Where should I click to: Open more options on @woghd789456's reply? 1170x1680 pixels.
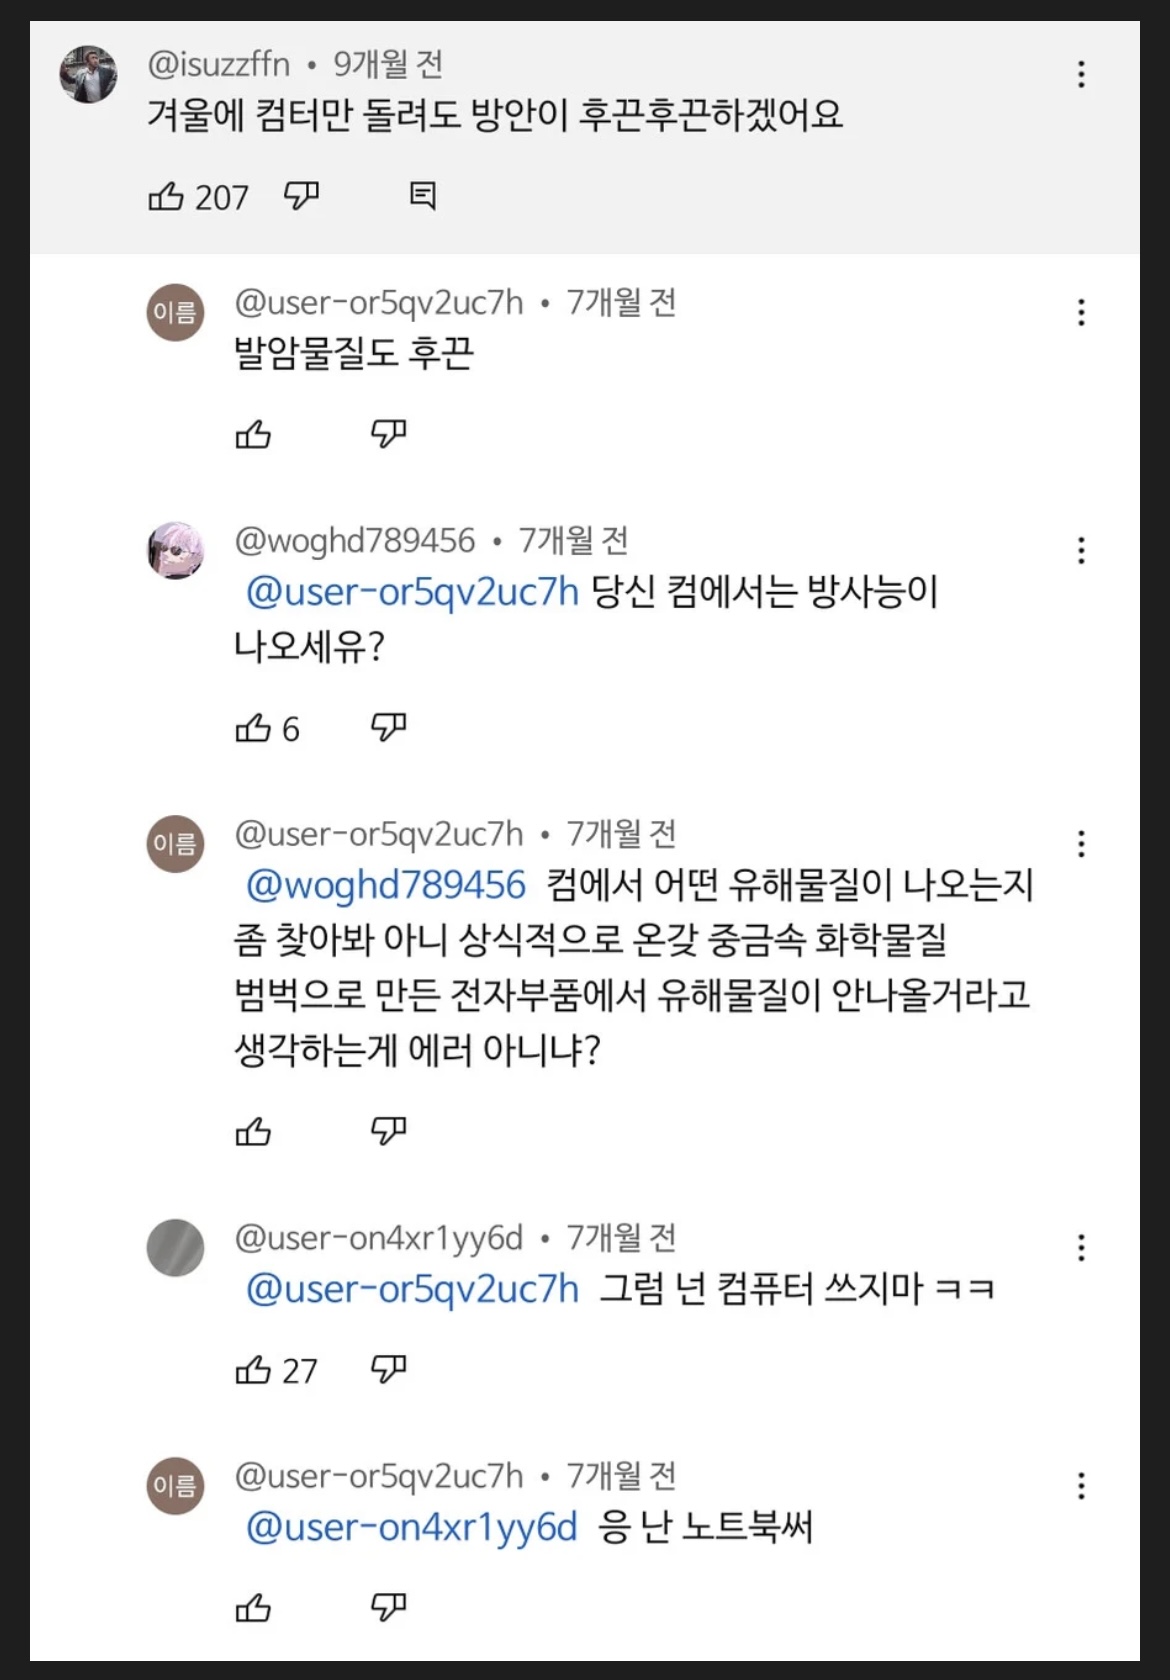[x=1081, y=550]
